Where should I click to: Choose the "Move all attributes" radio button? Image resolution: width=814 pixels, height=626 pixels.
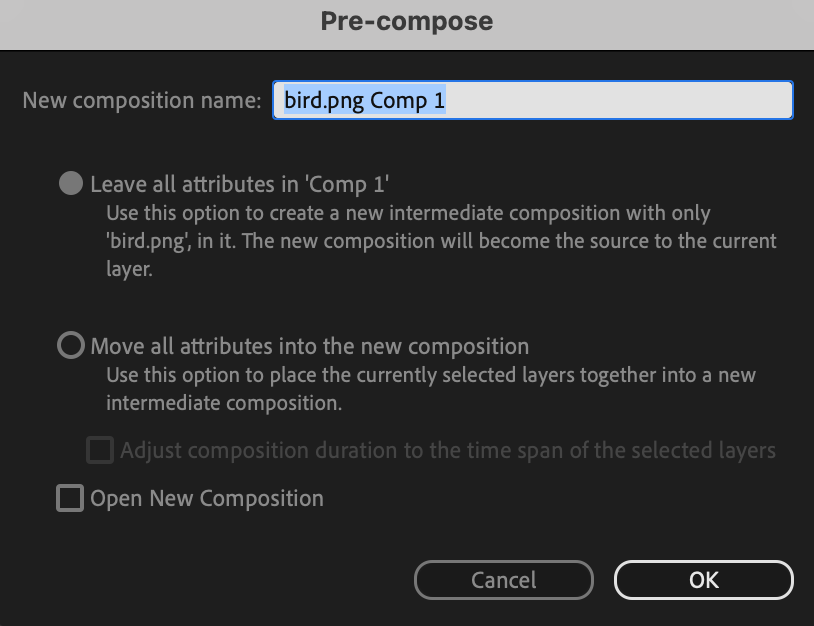tap(70, 346)
